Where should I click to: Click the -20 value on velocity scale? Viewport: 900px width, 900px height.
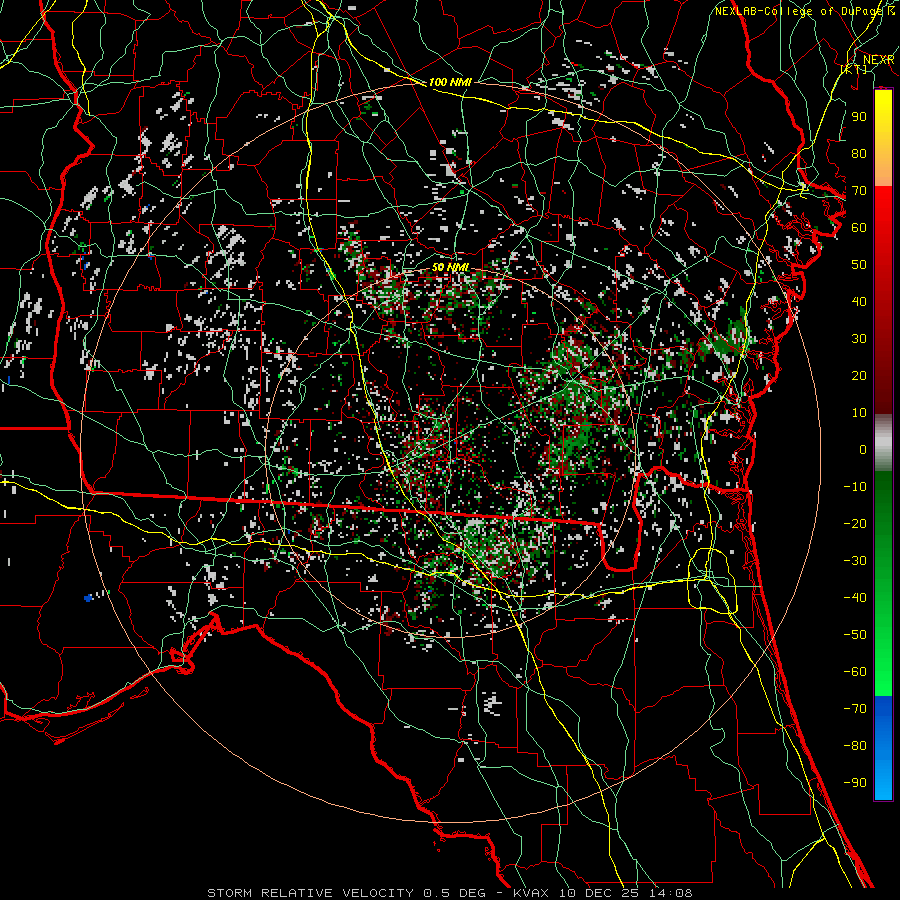(855, 523)
